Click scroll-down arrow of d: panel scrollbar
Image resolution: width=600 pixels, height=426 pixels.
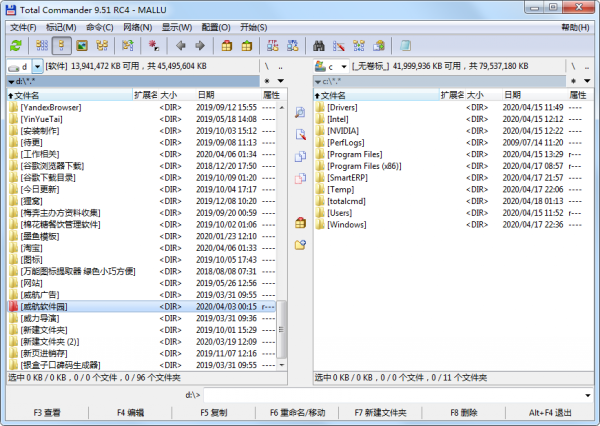click(282, 365)
